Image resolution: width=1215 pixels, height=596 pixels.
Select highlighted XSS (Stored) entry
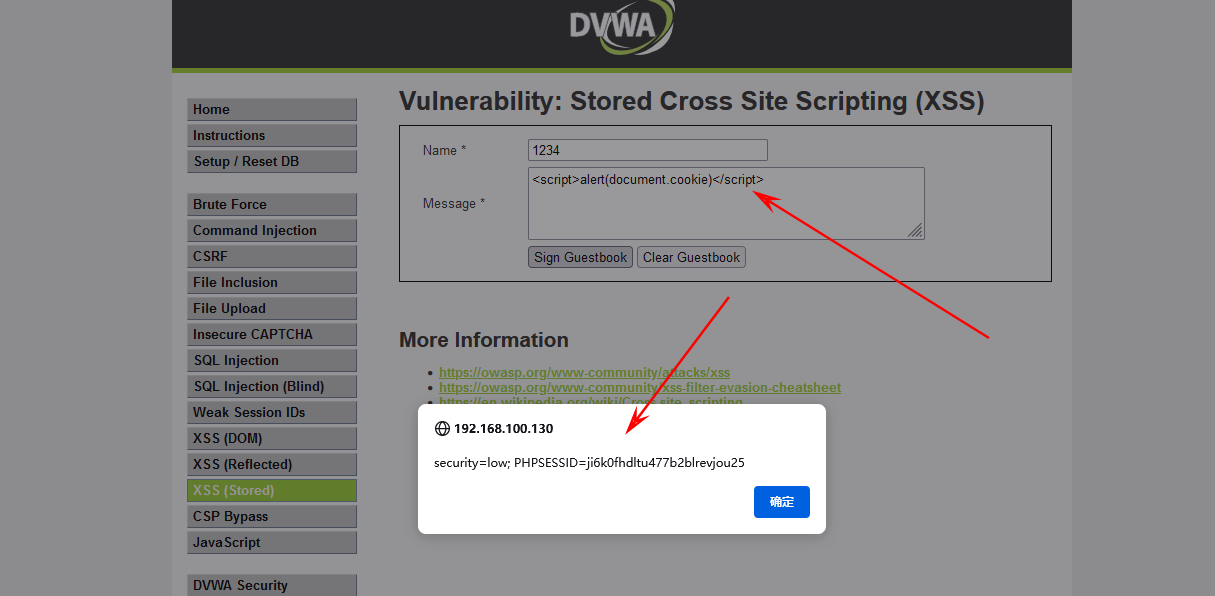pyautogui.click(x=272, y=491)
